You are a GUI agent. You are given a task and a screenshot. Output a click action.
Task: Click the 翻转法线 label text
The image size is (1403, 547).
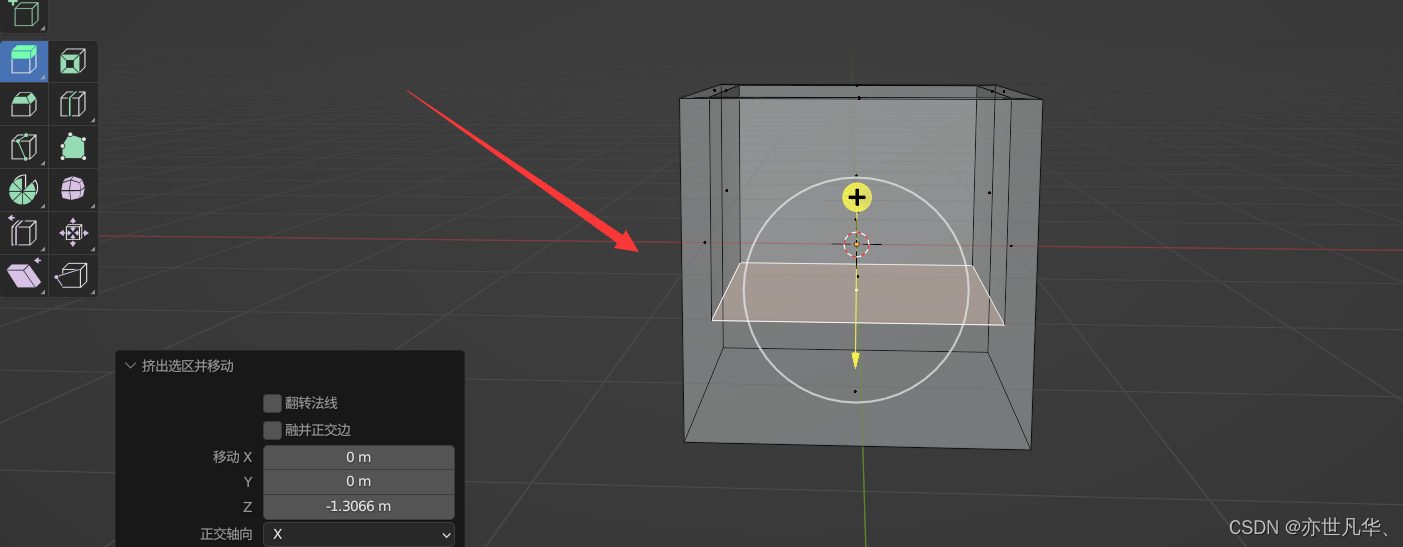311,403
